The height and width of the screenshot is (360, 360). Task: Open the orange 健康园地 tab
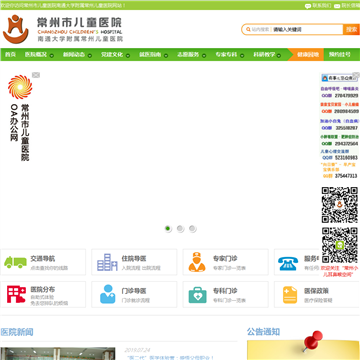pos(307,55)
